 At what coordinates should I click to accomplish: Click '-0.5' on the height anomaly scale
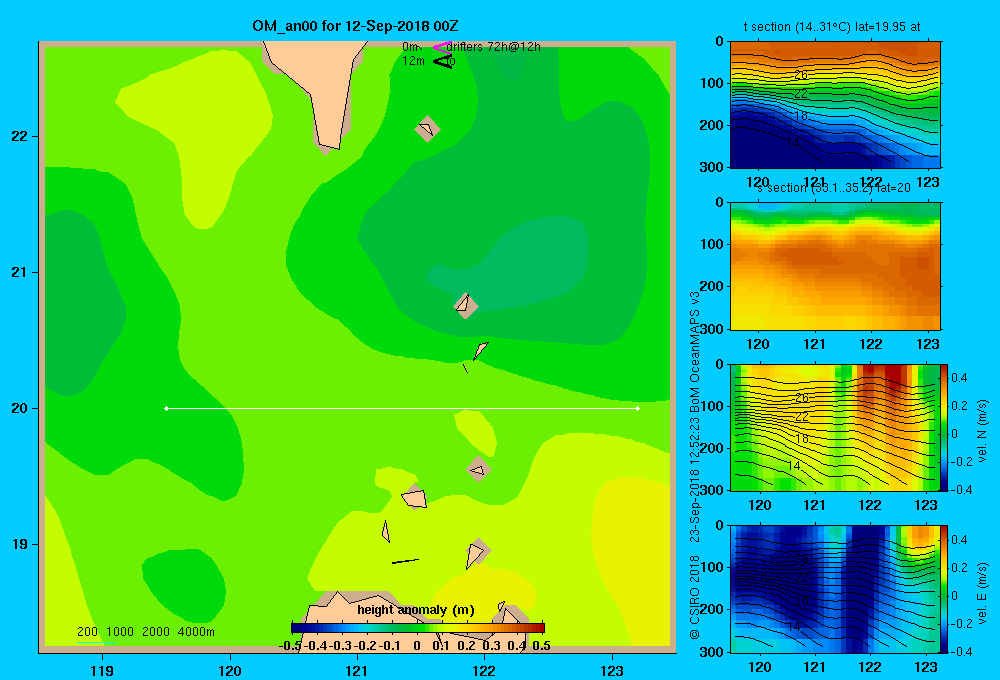point(290,646)
